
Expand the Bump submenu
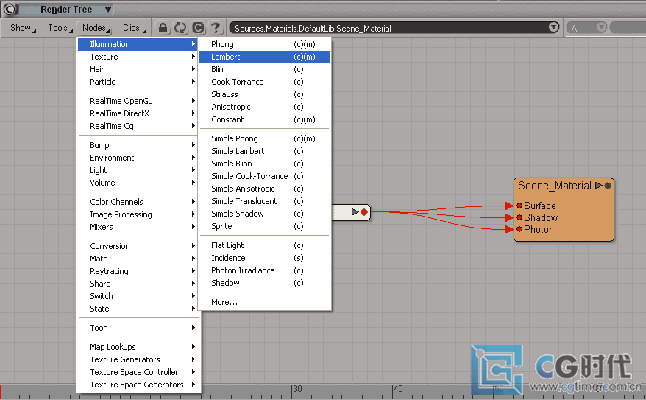point(138,145)
